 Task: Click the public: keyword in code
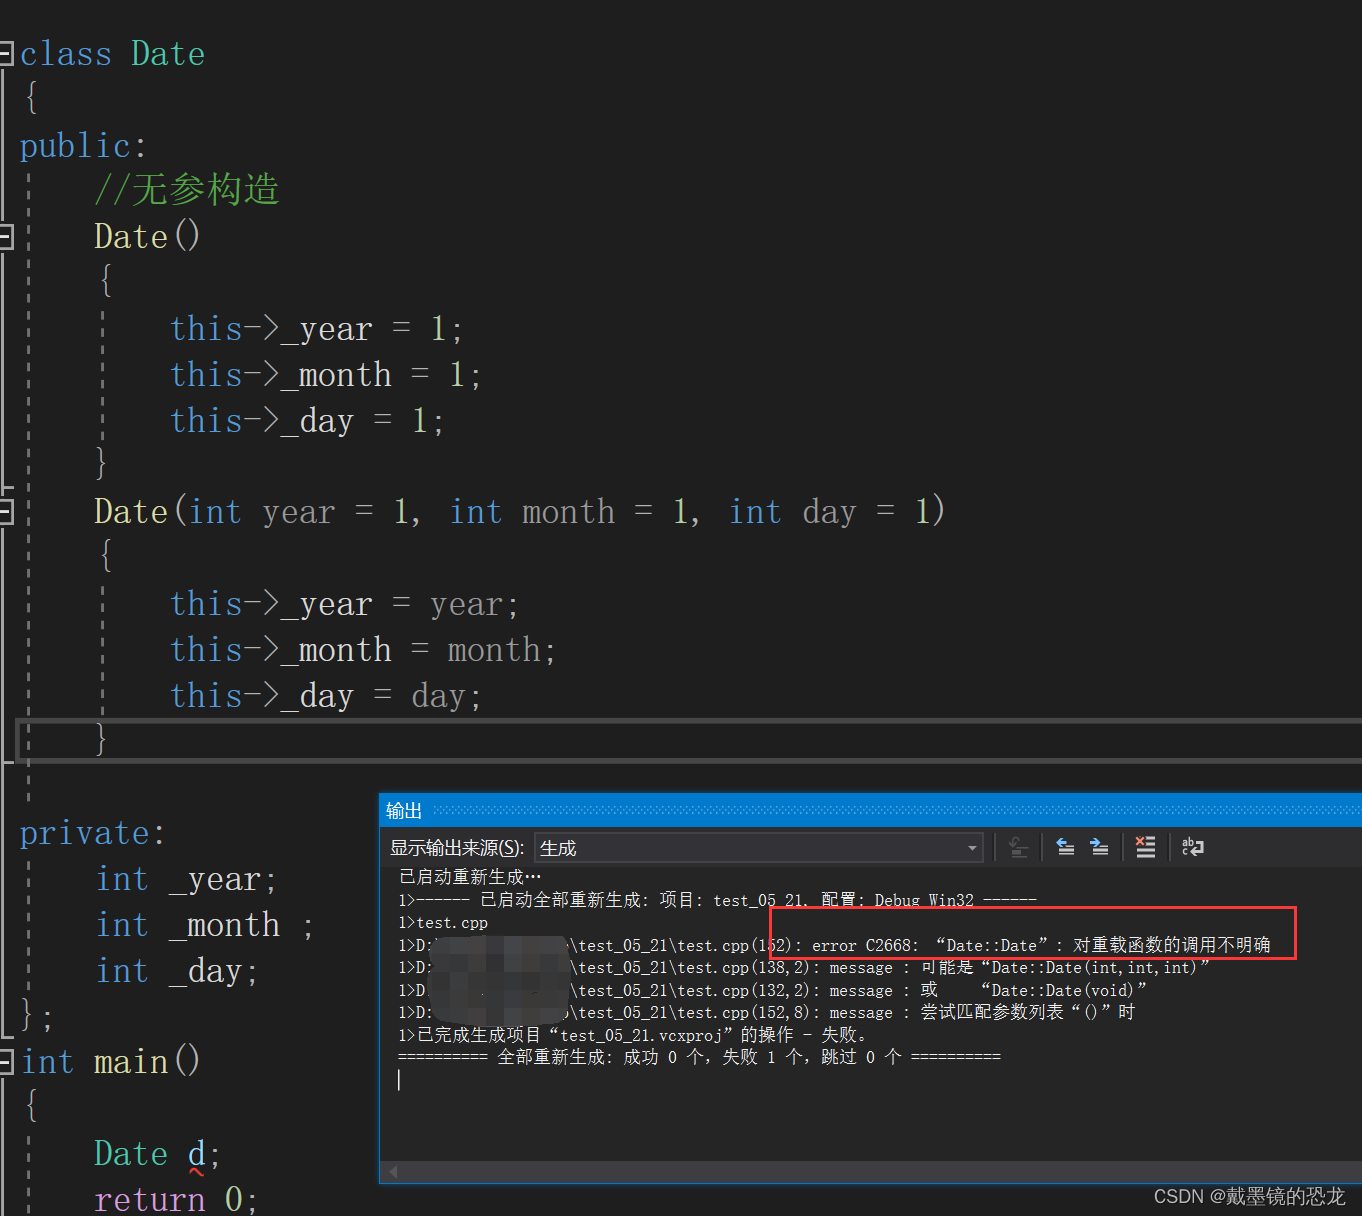pyautogui.click(x=83, y=146)
